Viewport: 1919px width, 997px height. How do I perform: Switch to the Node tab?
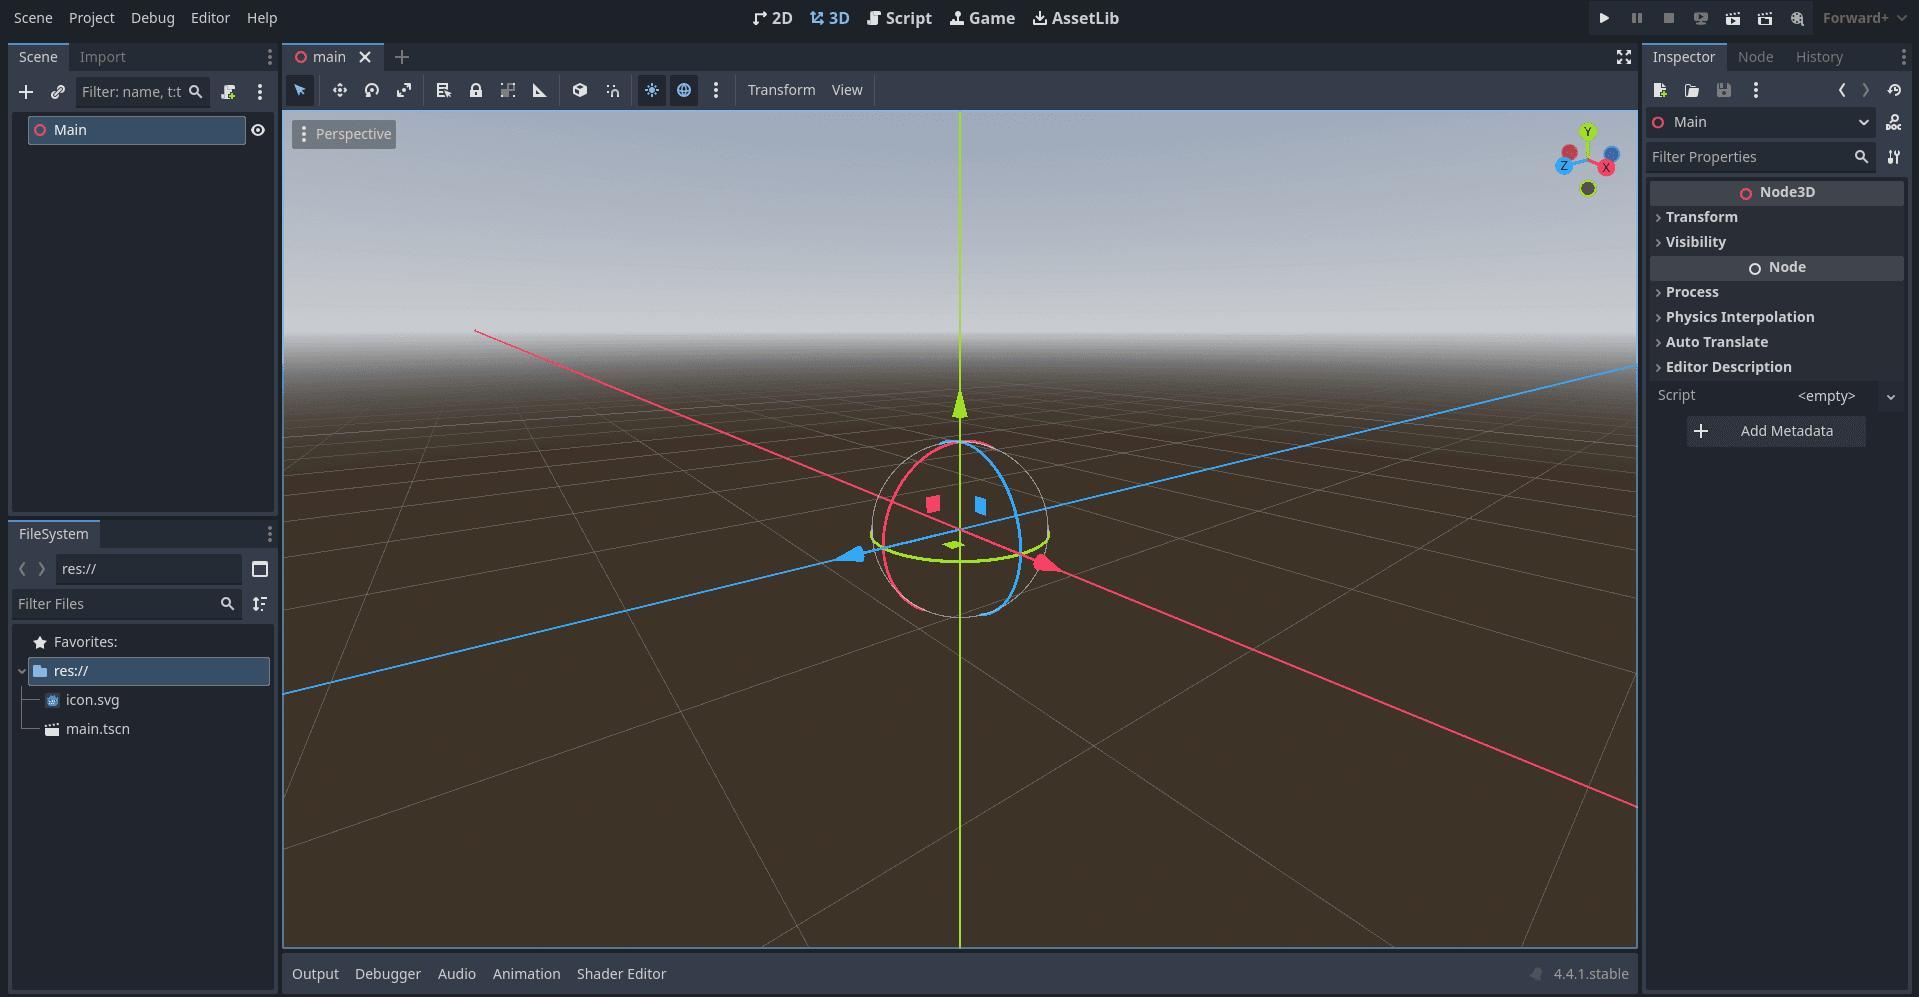(x=1755, y=57)
